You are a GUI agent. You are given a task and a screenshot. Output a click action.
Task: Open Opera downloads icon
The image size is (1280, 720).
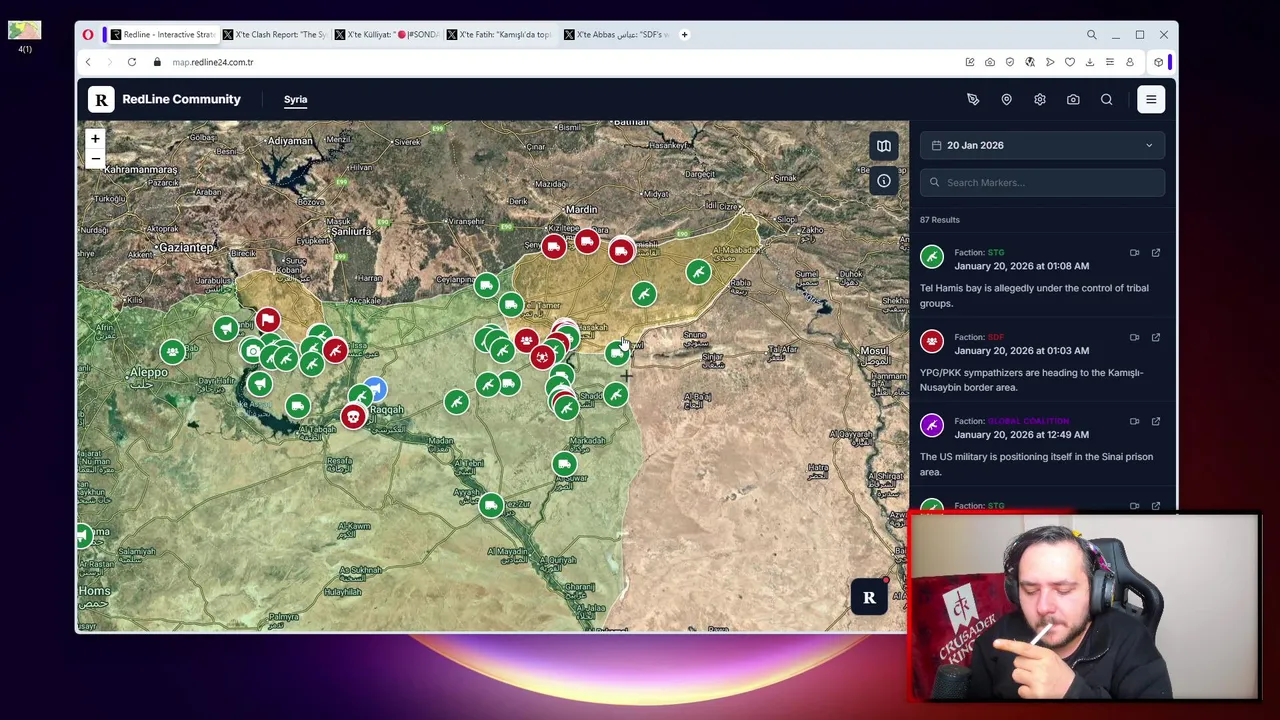1090,62
